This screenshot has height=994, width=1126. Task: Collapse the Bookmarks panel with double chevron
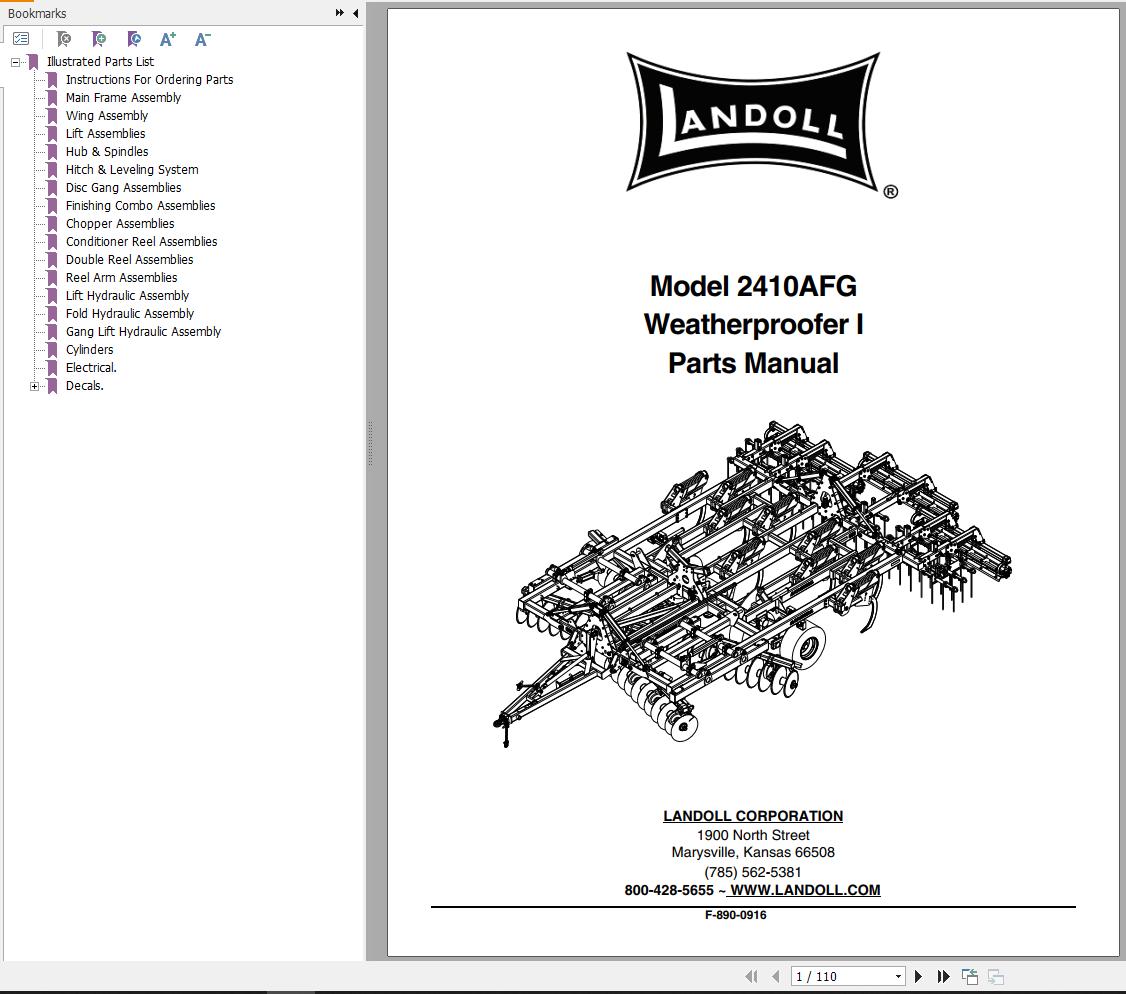point(340,13)
